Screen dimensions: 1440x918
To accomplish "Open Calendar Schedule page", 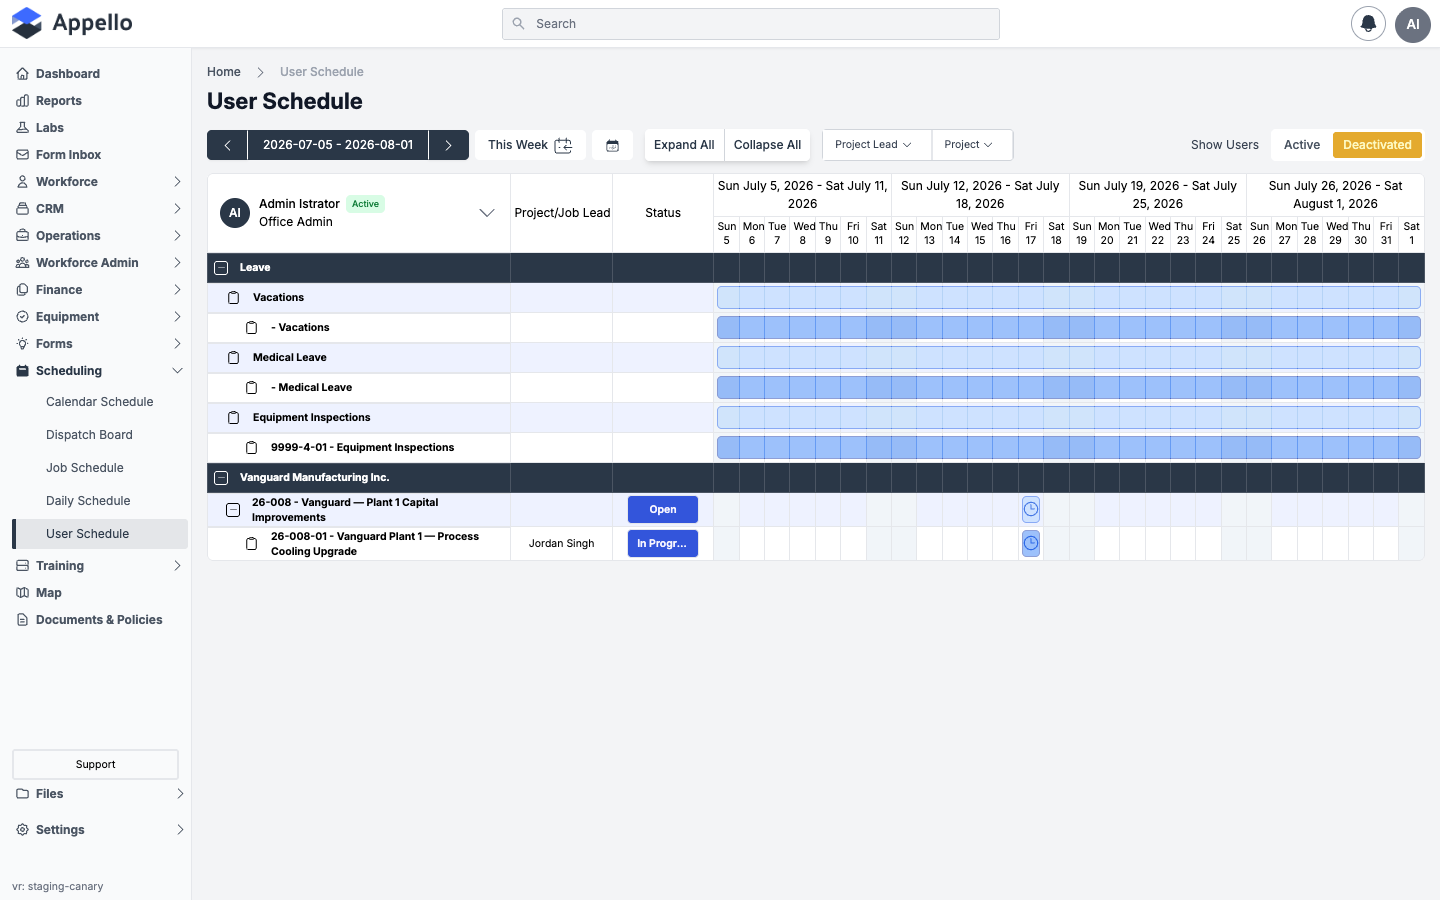I will [x=99, y=402].
